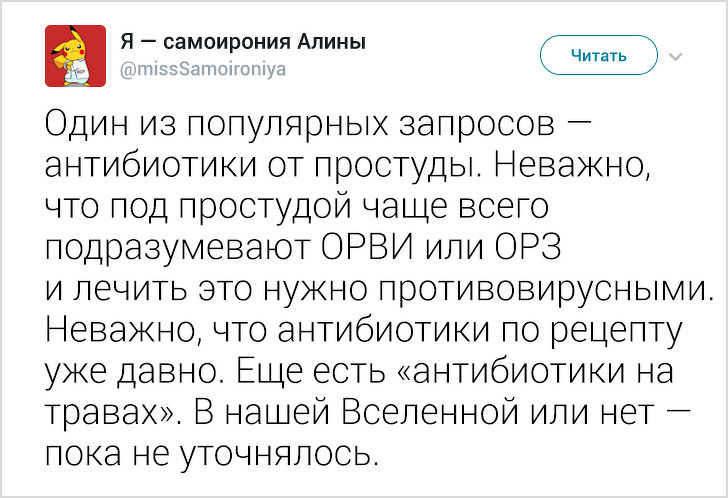Click the word "травах" in the tweet
This screenshot has width=728, height=498.
(x=108, y=413)
